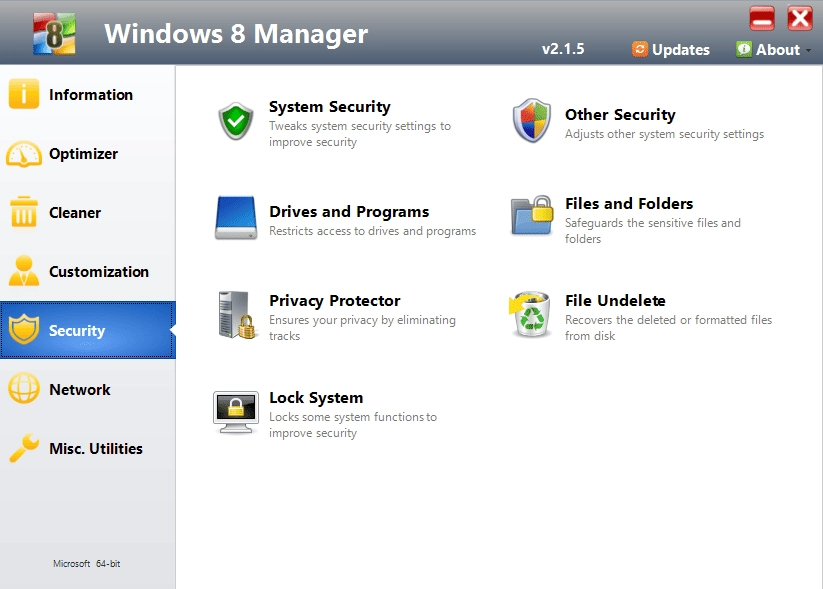Image resolution: width=823 pixels, height=589 pixels.
Task: Open the Files and Folders title
Action: click(629, 203)
